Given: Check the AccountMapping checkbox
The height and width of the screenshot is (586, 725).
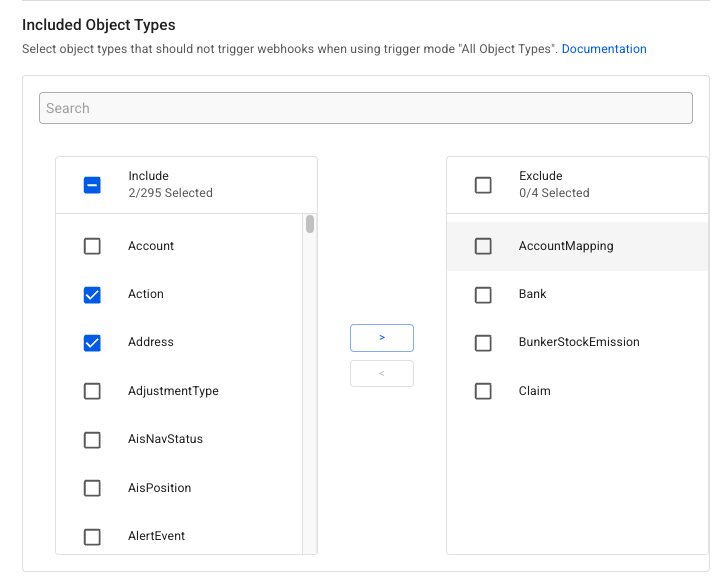Looking at the screenshot, I should 483,246.
